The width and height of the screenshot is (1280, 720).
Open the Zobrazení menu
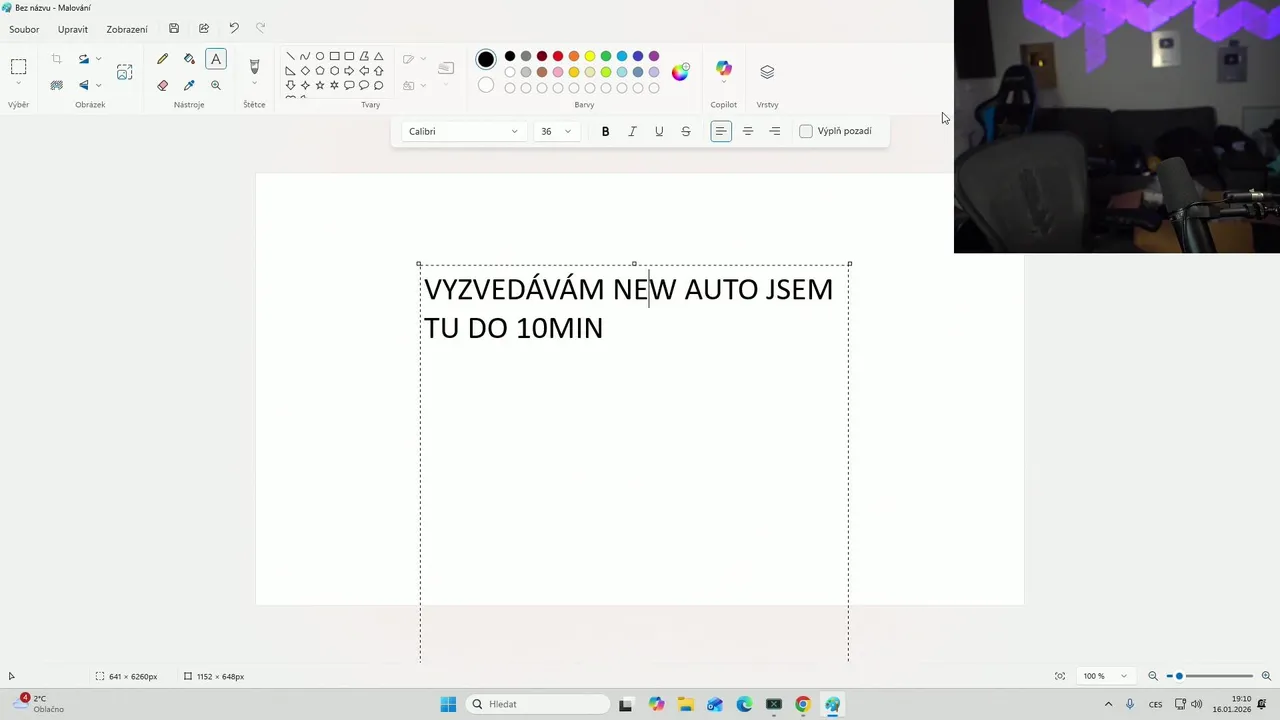pos(127,29)
